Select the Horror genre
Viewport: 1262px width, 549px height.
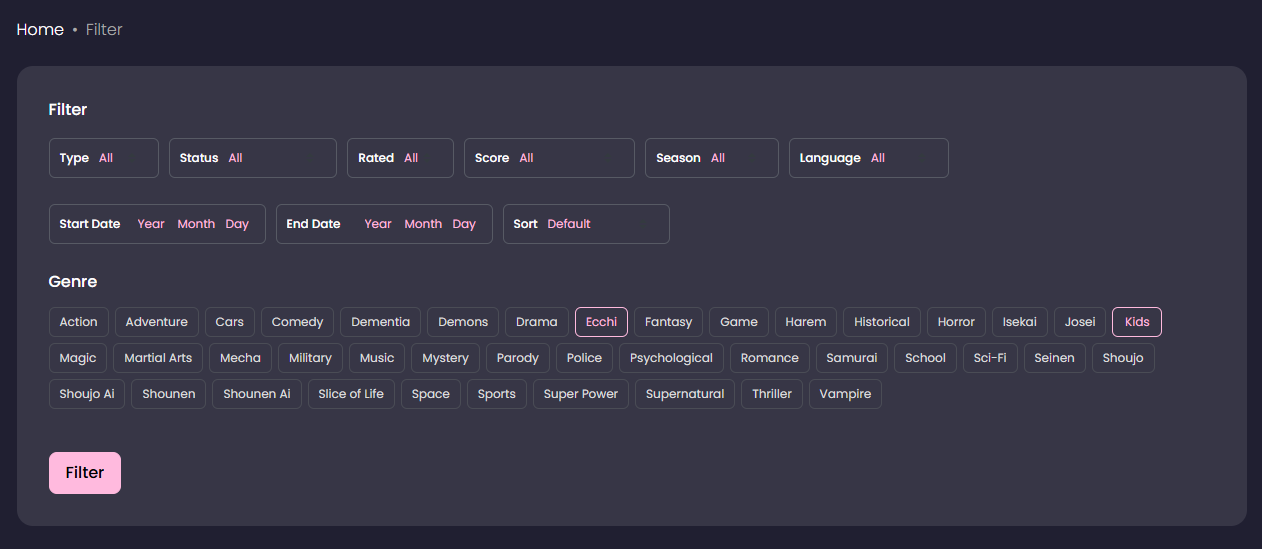pyautogui.click(x=956, y=322)
